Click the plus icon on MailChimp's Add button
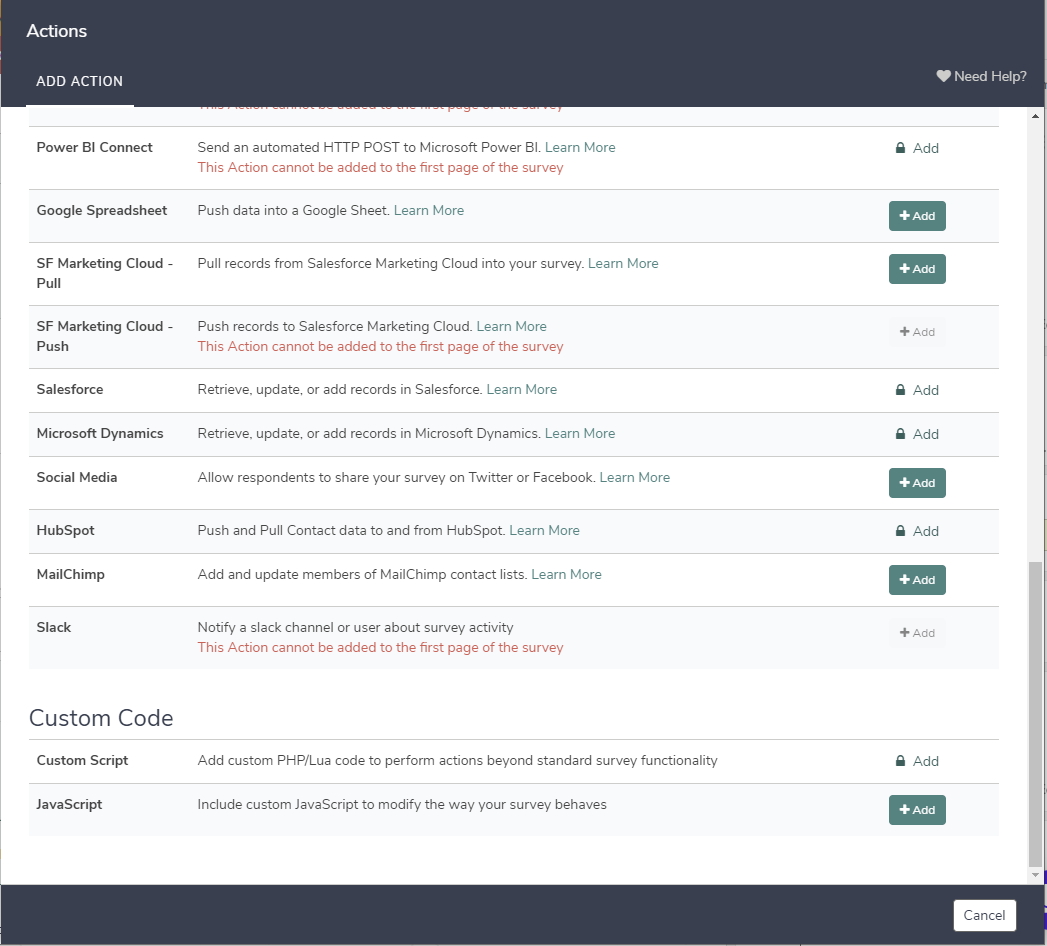Screen dimensions: 1047x946 [904, 580]
